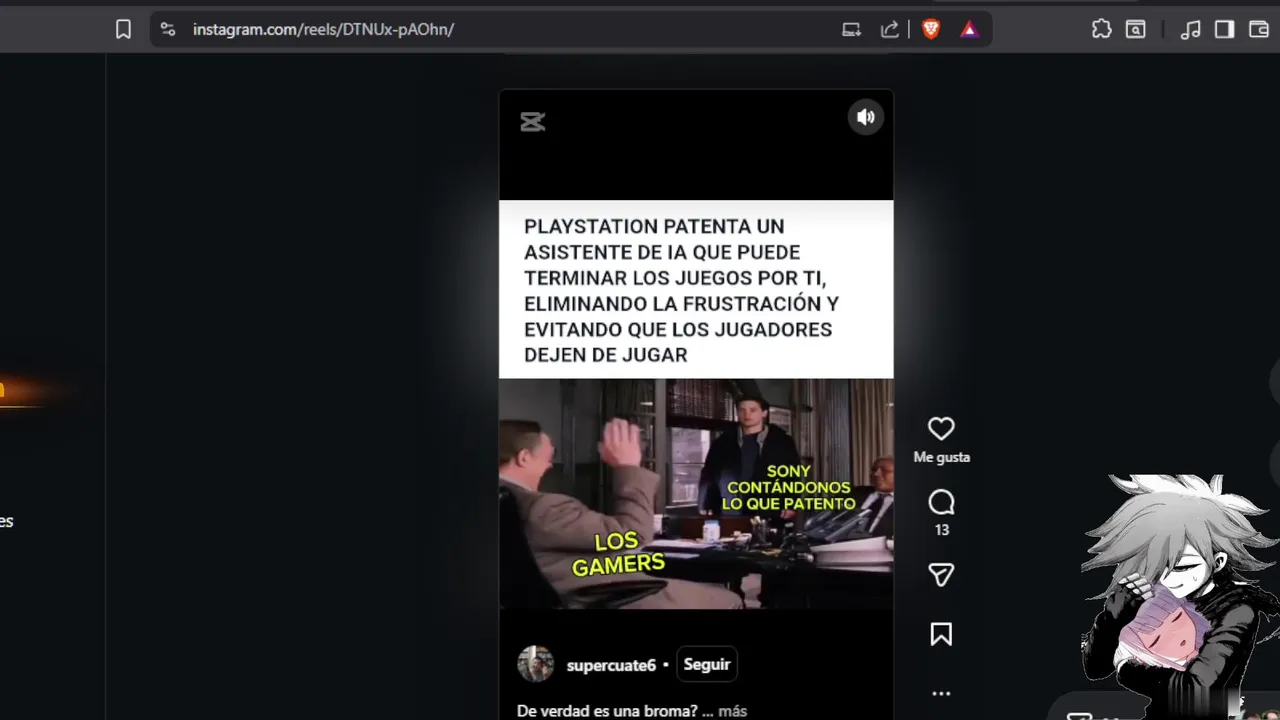Open the supercuate6 profile picture
The height and width of the screenshot is (720, 1280).
point(535,664)
